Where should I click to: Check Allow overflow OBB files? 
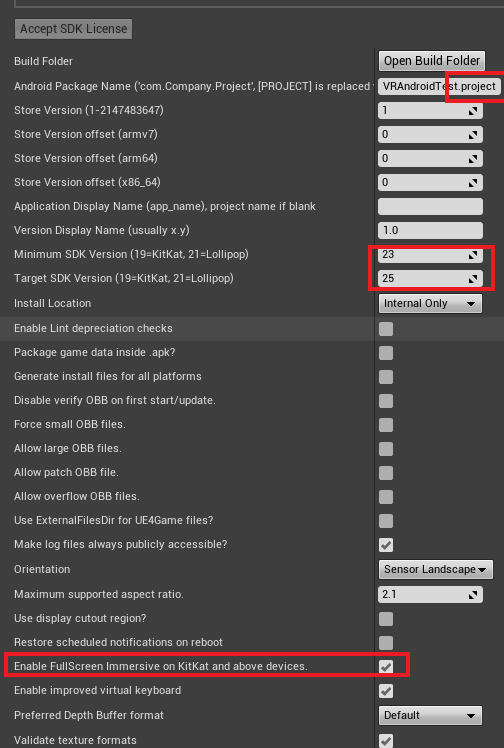(386, 497)
